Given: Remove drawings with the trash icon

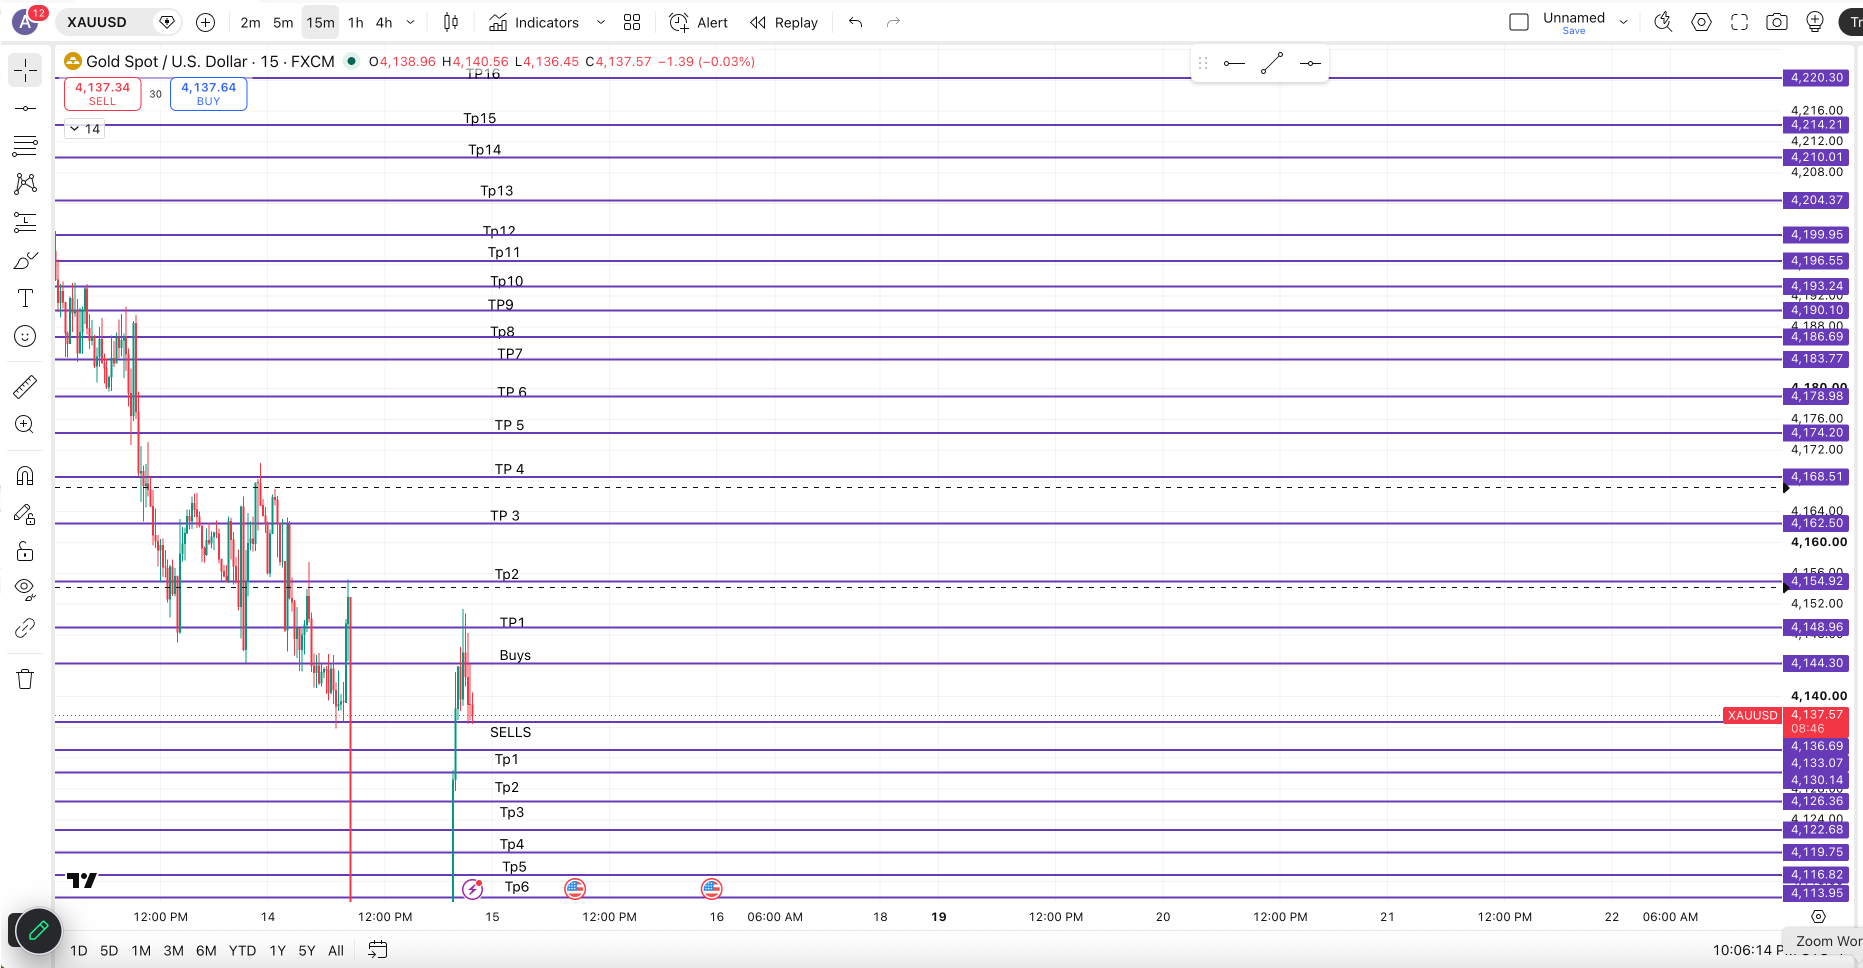Looking at the screenshot, I should point(25,679).
